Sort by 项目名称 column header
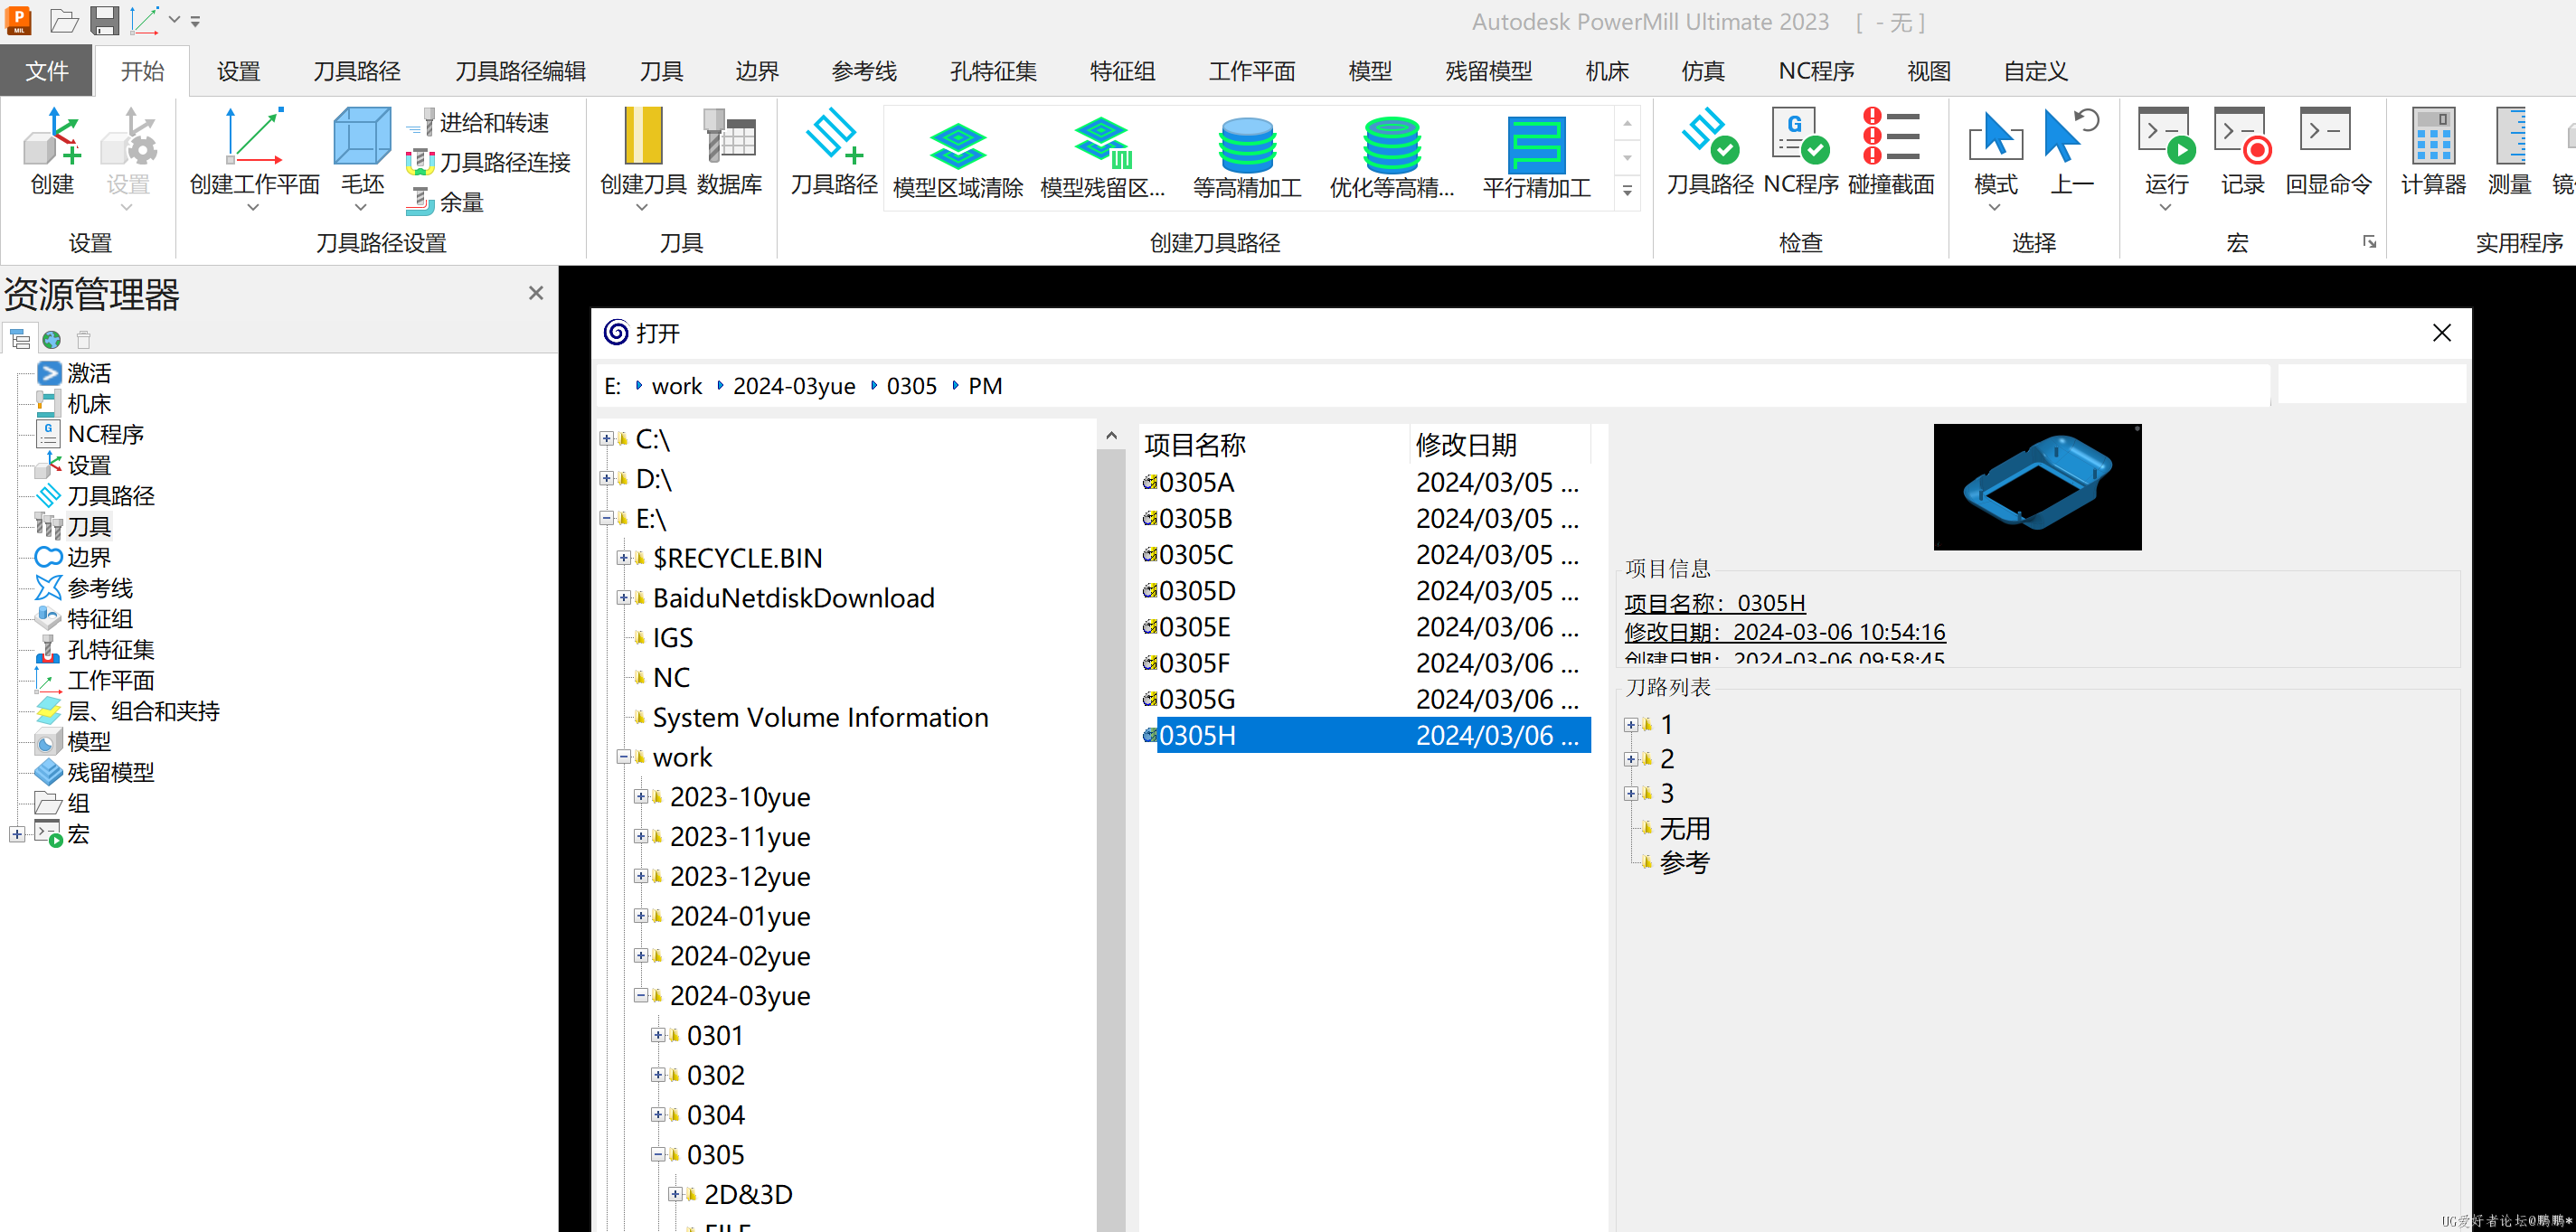The height and width of the screenshot is (1232, 2576). tap(1274, 445)
